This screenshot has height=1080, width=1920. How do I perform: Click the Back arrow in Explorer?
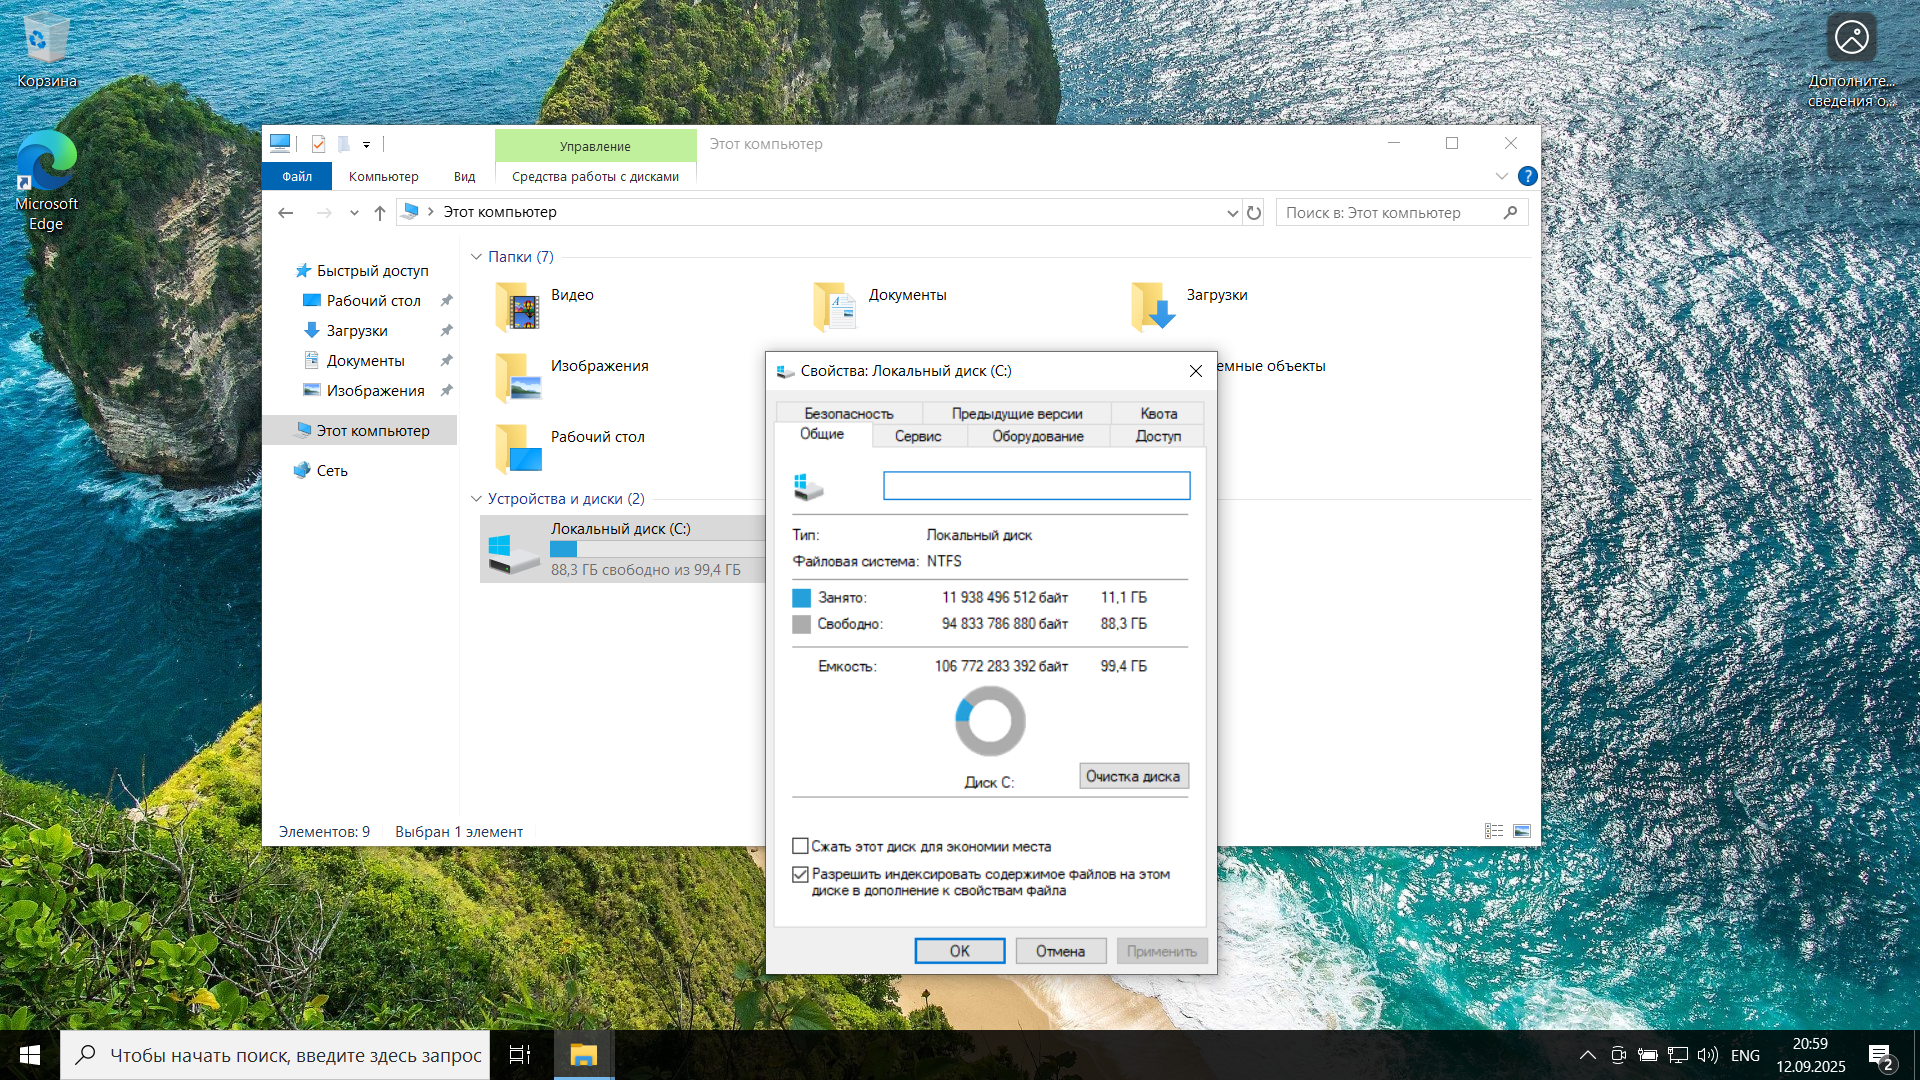286,212
